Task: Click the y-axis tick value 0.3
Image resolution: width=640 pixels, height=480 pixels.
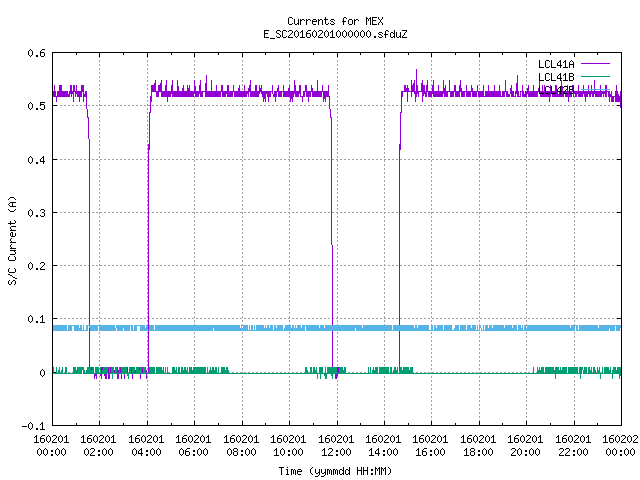Action: [x=36, y=213]
